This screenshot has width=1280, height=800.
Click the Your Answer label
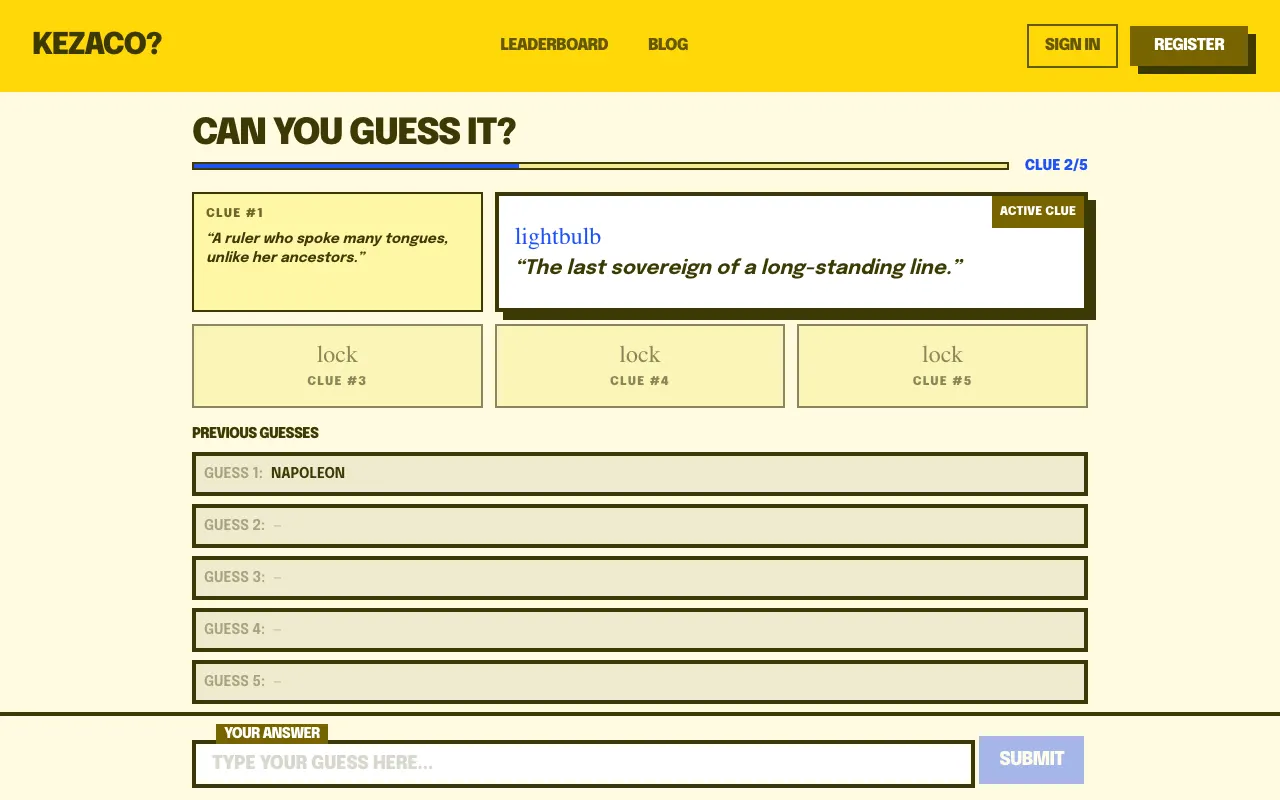pos(272,733)
